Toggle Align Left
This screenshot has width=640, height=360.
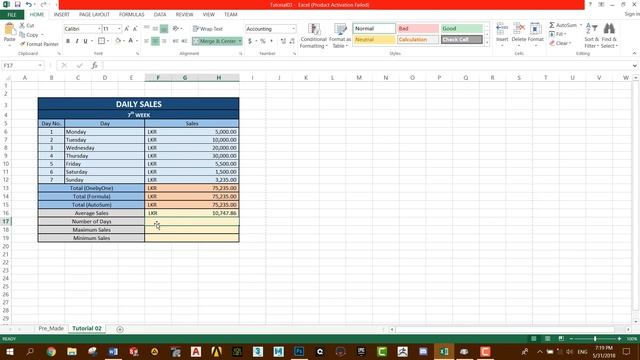(147, 41)
